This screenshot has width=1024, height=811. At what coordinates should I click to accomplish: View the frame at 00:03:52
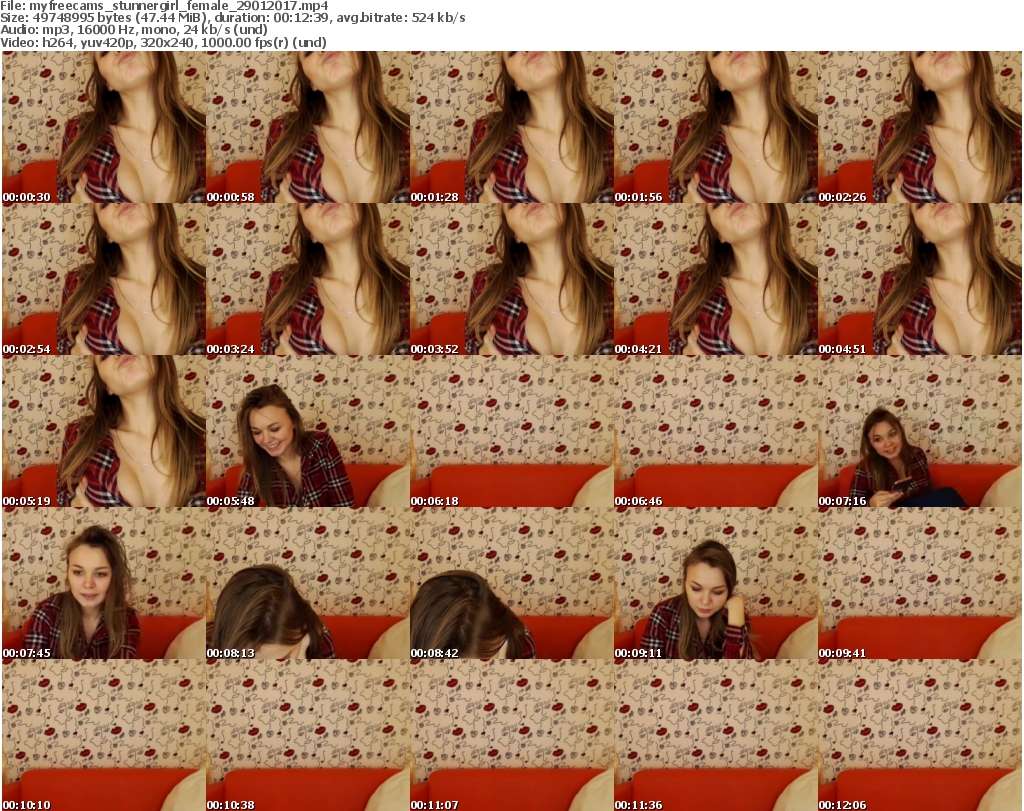pos(511,279)
